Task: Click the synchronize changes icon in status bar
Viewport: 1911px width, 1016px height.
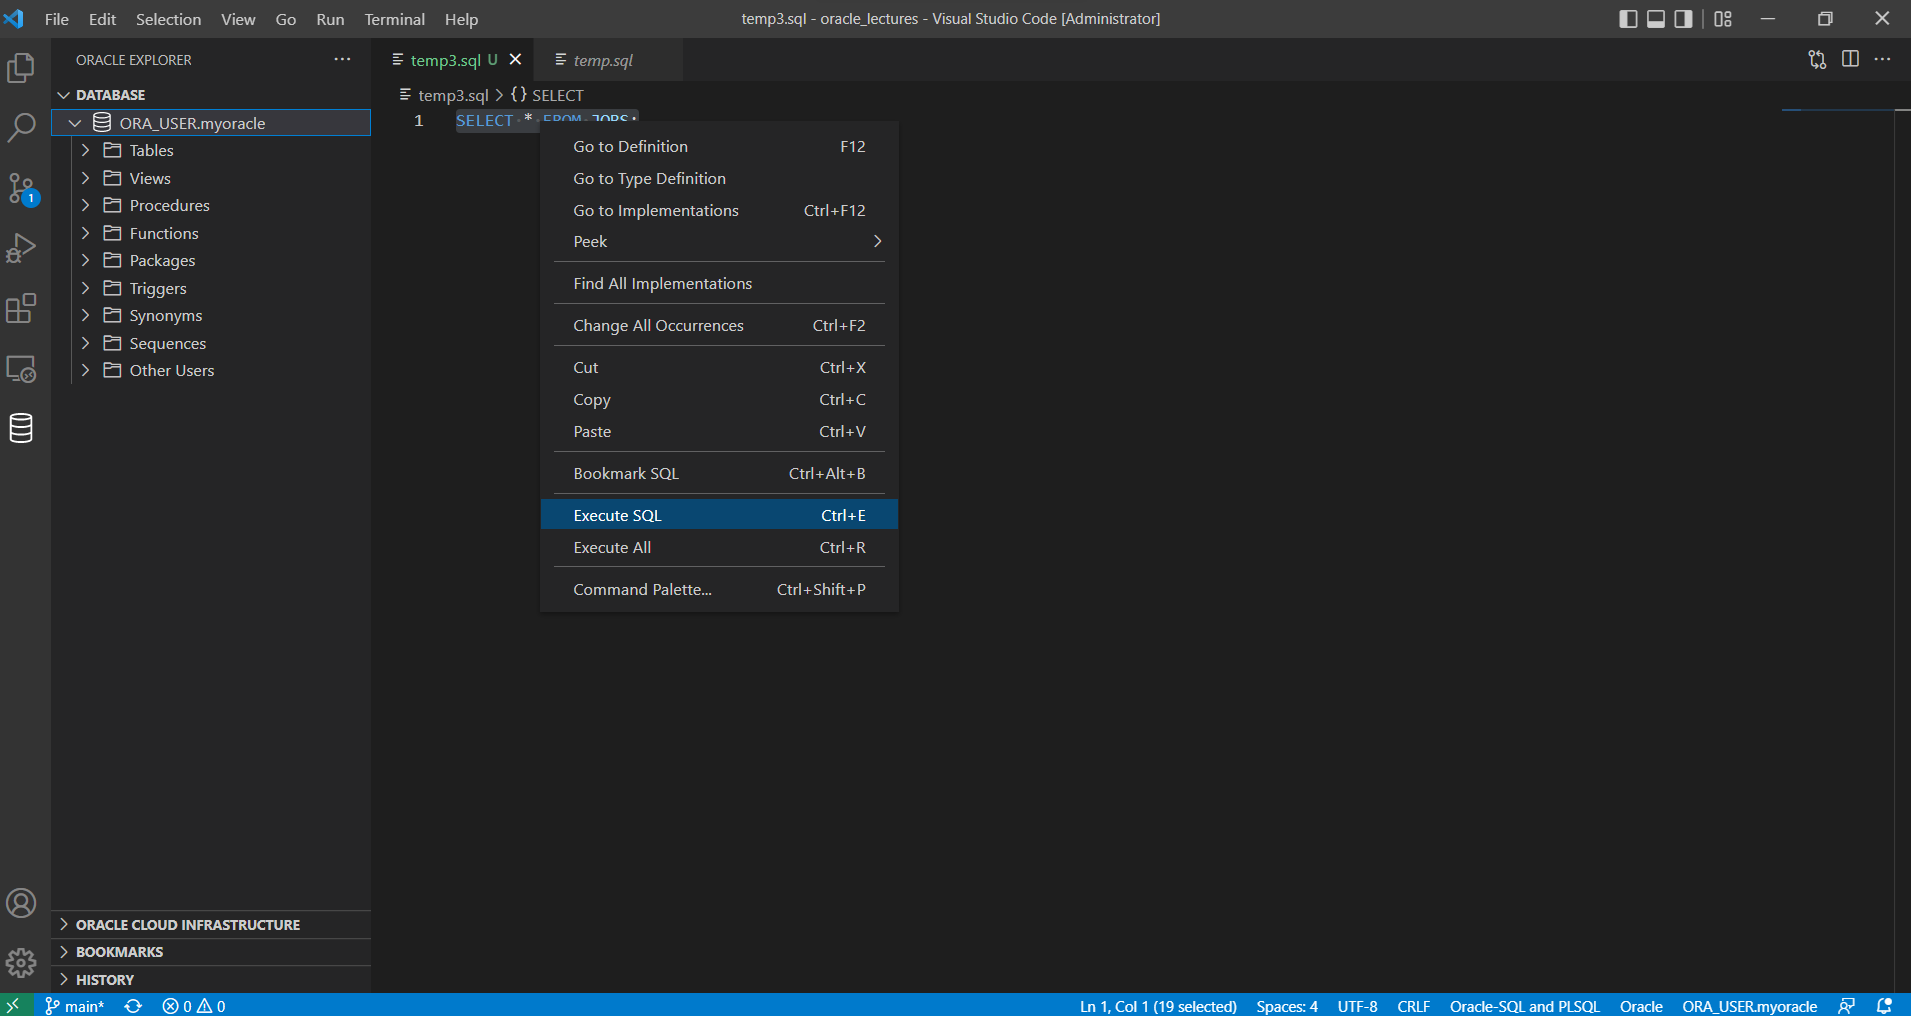Action: pos(133,1006)
